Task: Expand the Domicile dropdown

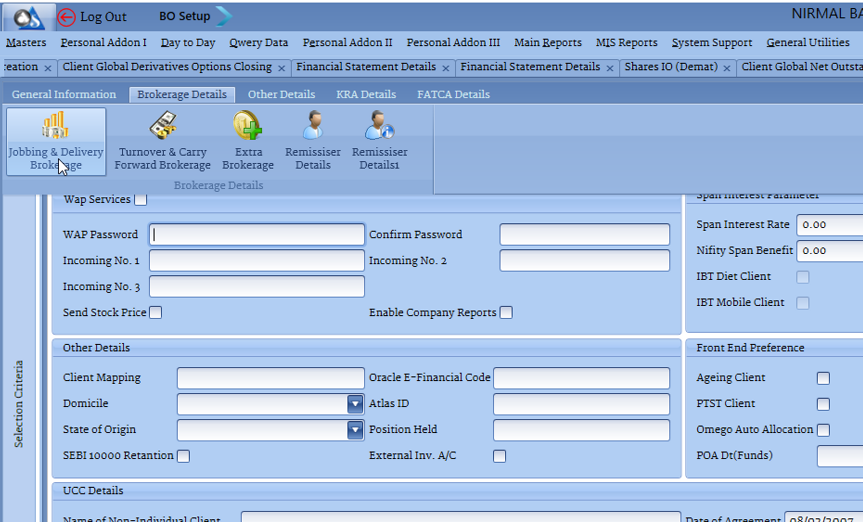Action: [x=355, y=404]
